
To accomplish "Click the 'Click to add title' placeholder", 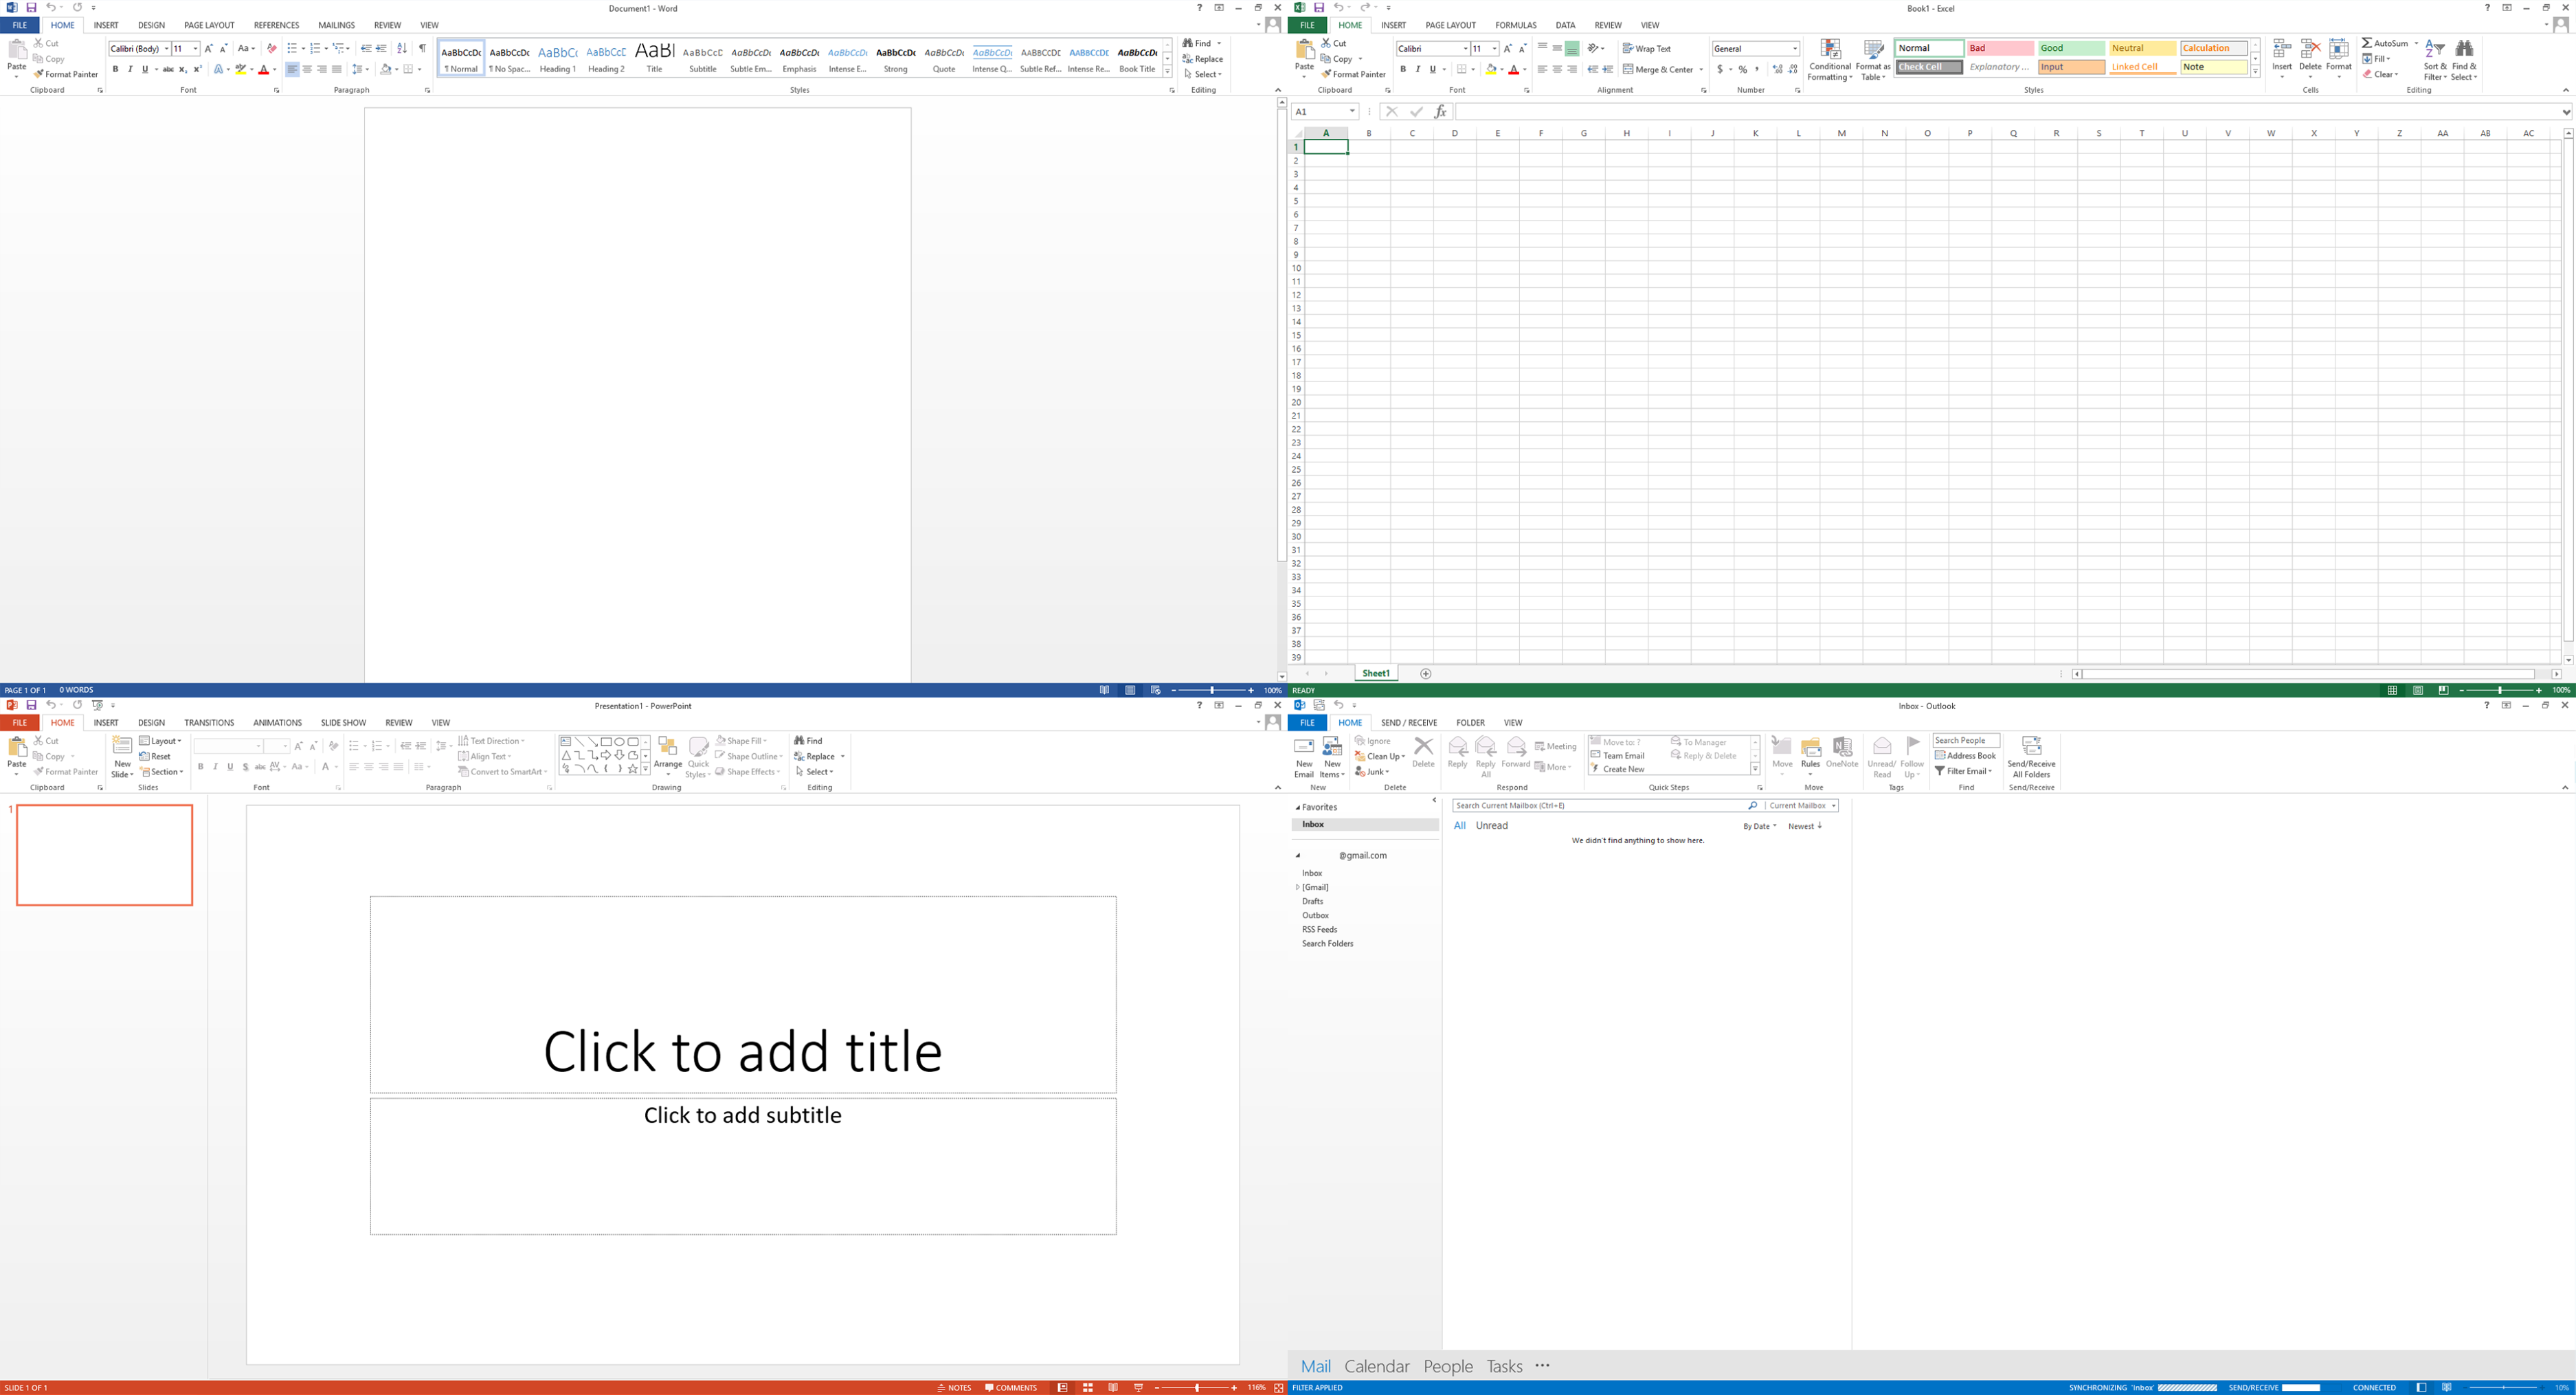I will pos(743,994).
